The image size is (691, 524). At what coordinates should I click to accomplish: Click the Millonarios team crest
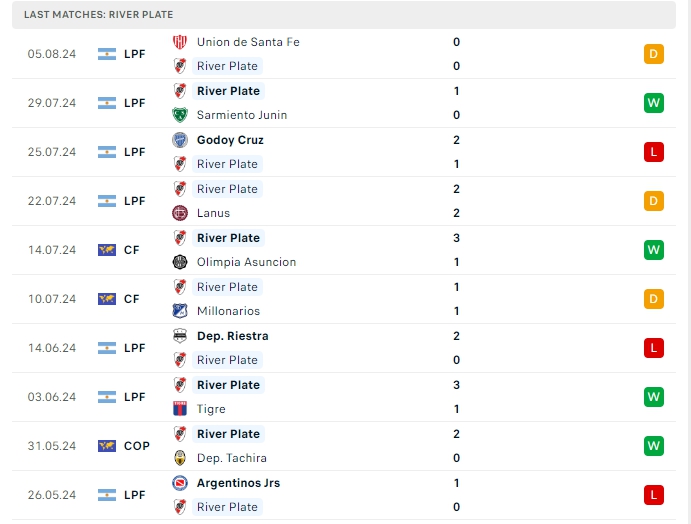click(180, 311)
